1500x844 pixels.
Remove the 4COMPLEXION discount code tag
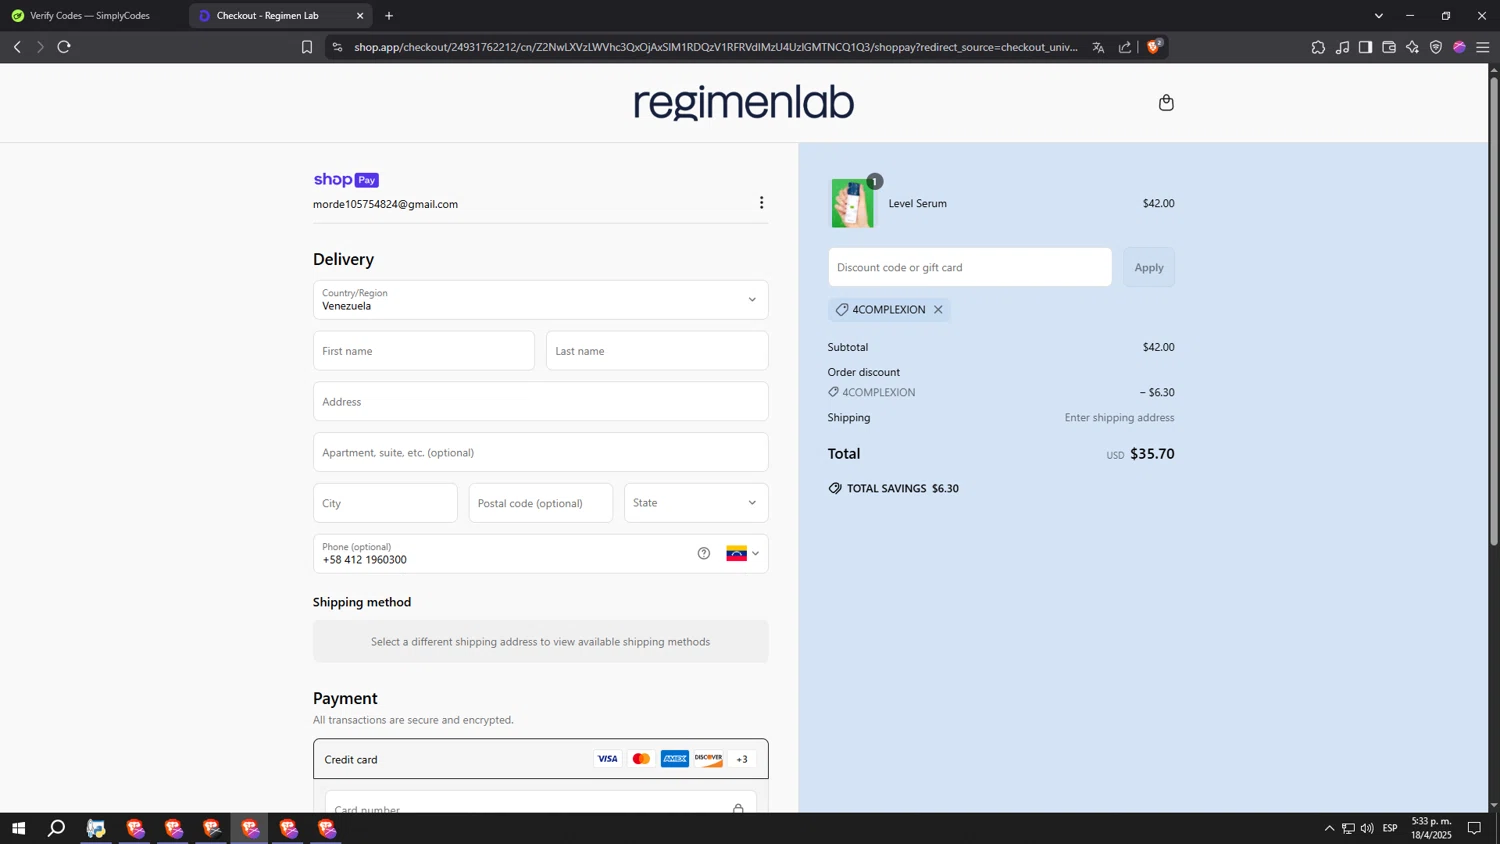(938, 310)
